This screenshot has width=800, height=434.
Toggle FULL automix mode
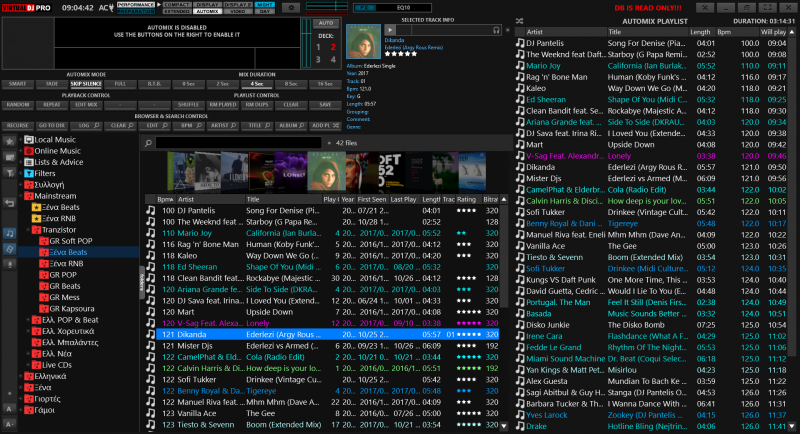[x=120, y=84]
